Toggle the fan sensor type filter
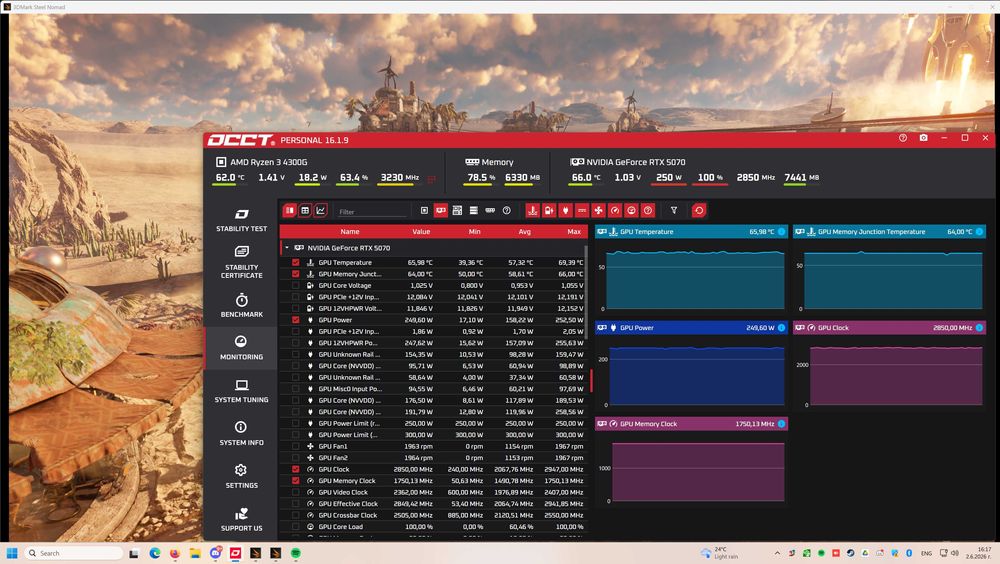 point(598,211)
